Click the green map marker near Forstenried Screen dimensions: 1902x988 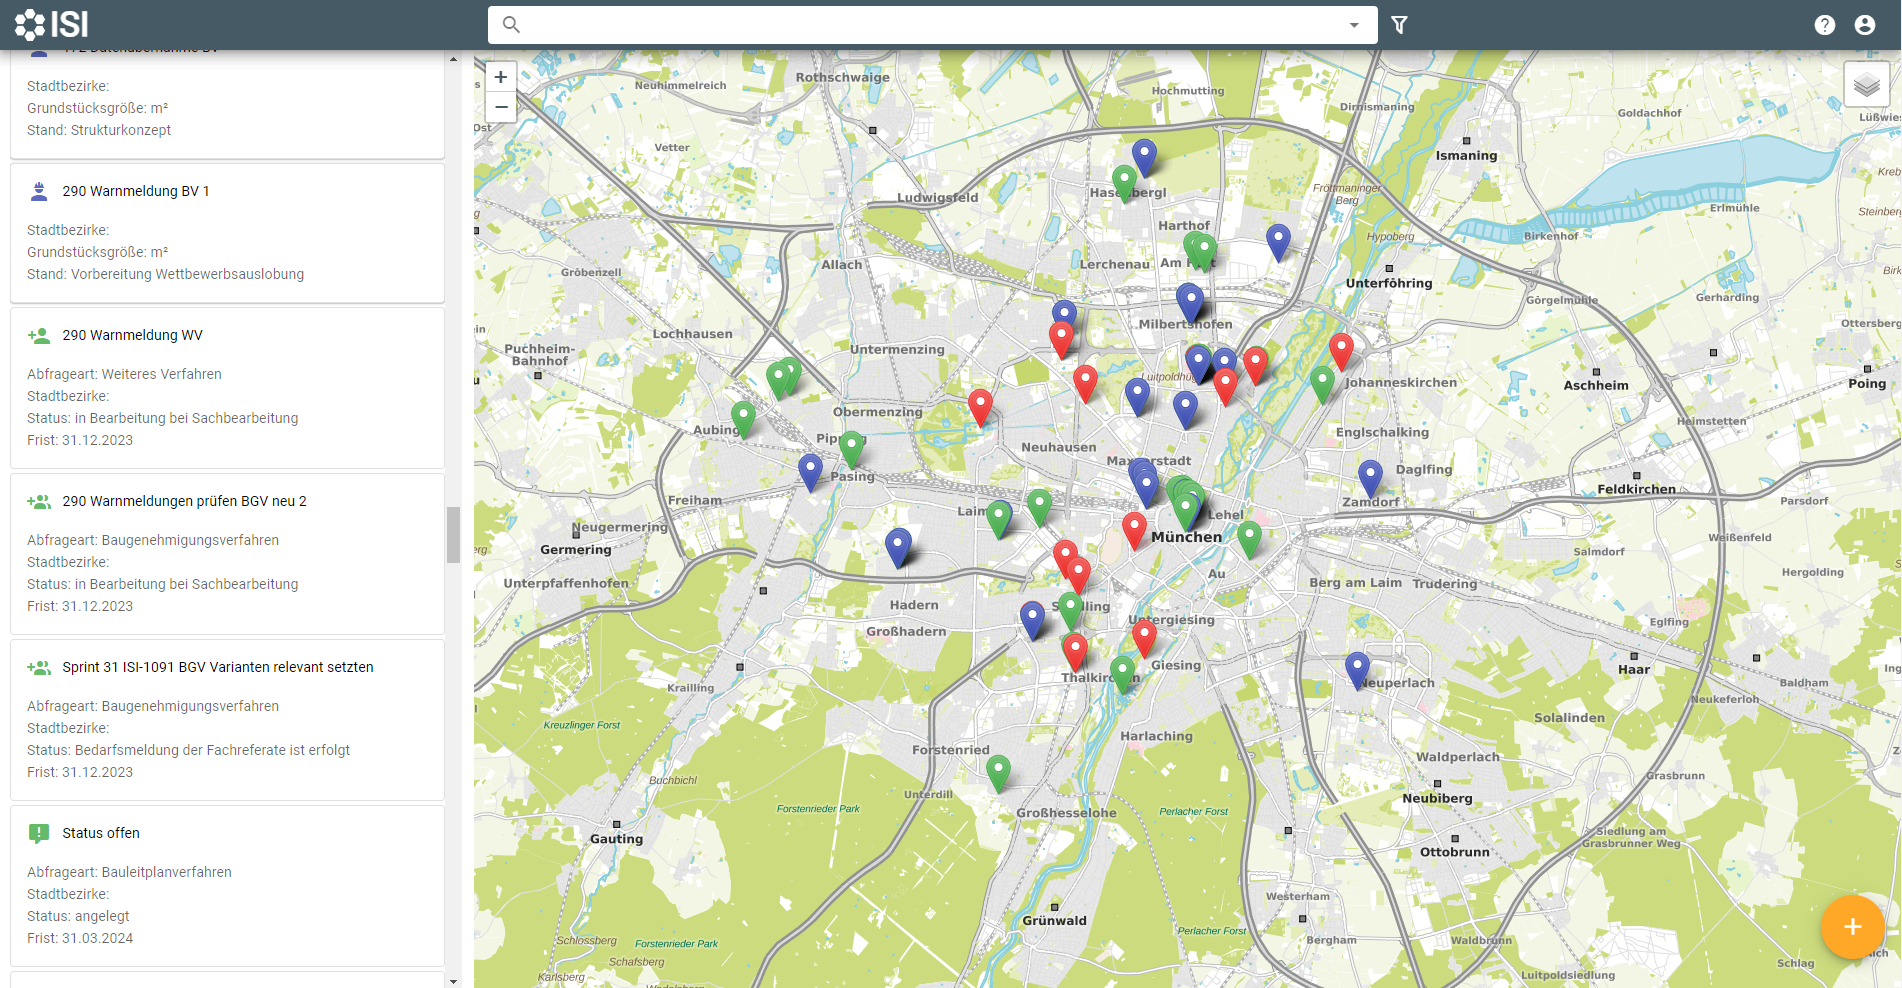click(x=998, y=772)
